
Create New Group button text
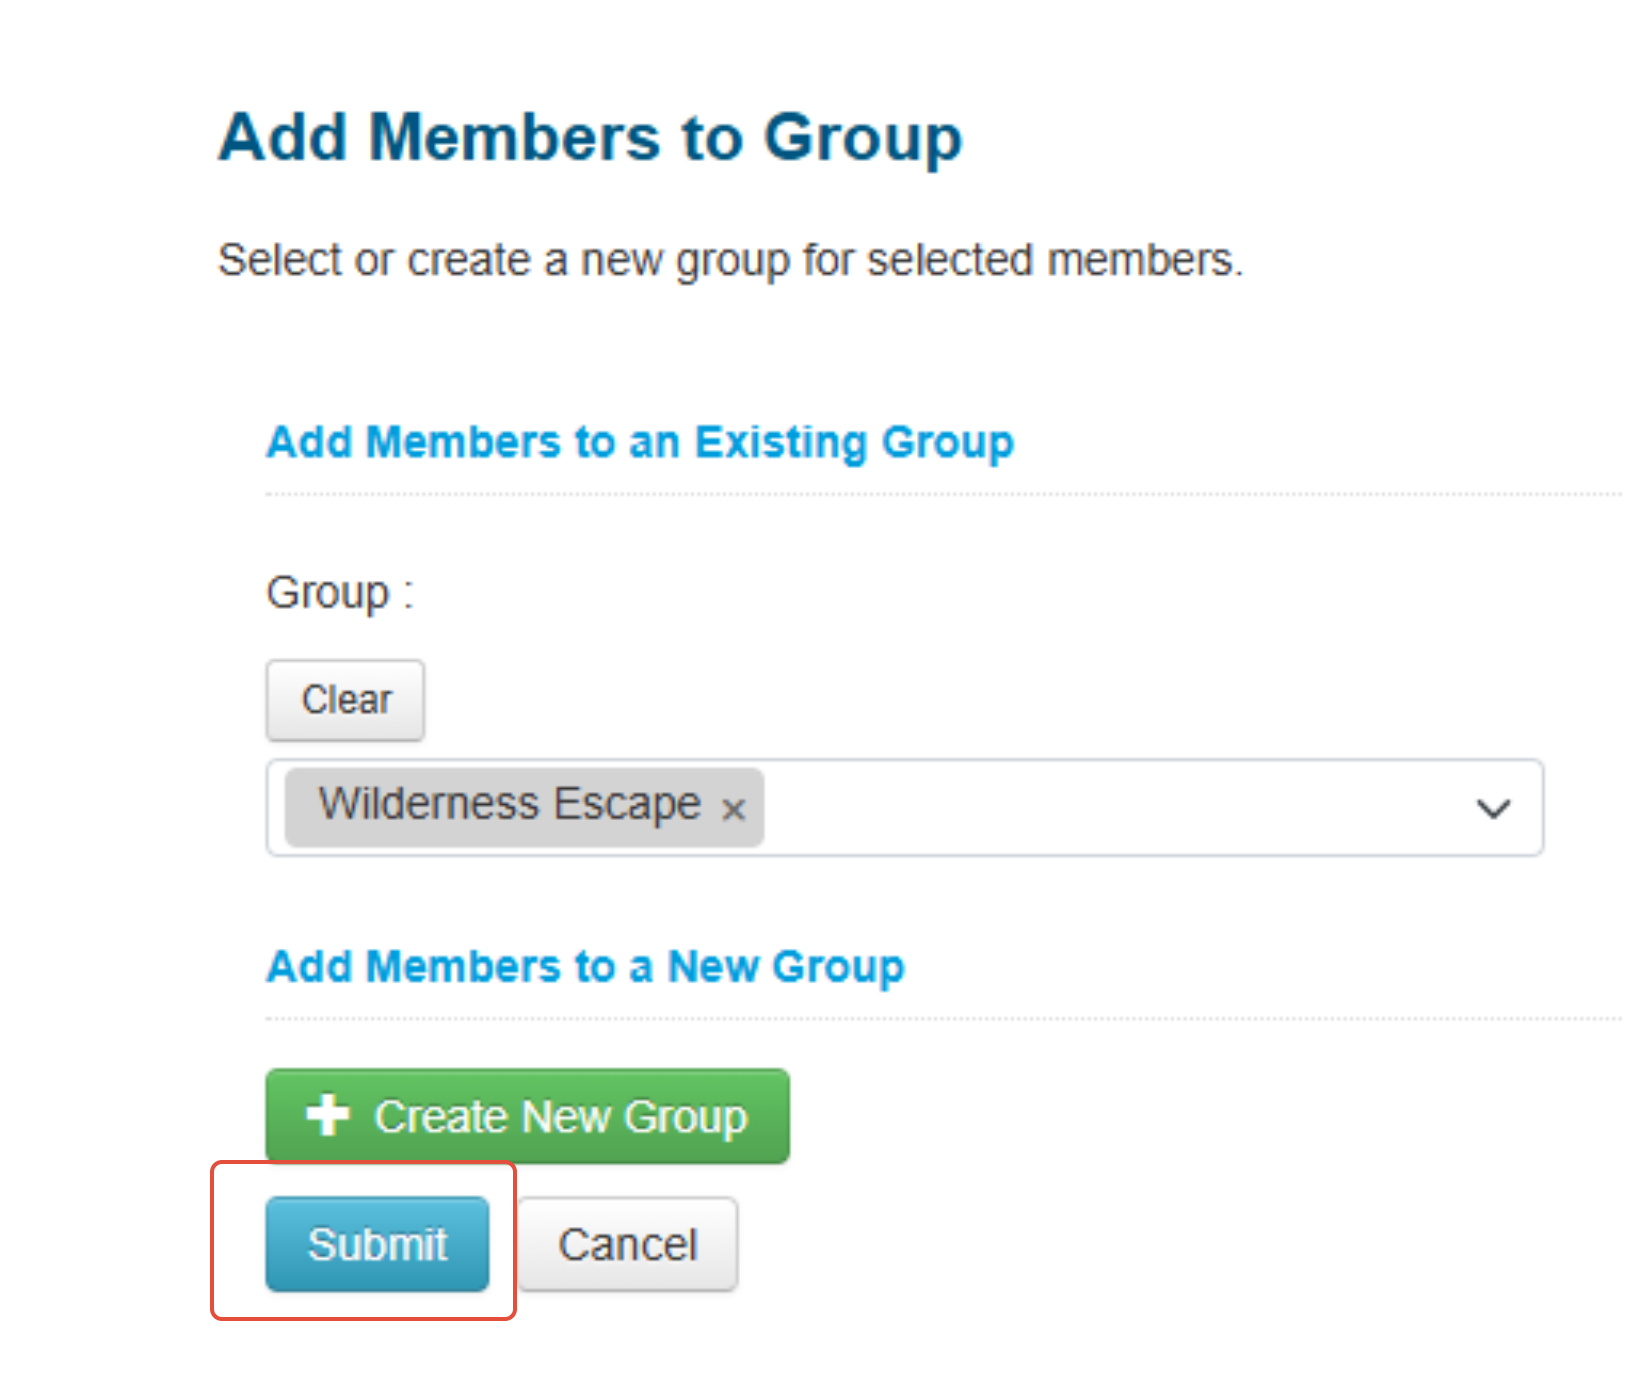(x=561, y=1117)
